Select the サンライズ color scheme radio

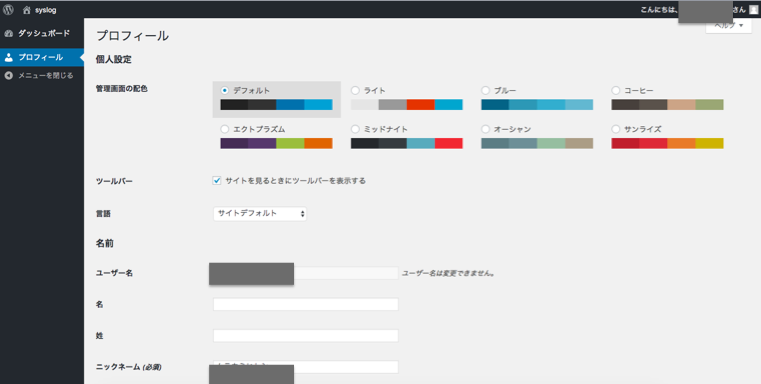(616, 129)
